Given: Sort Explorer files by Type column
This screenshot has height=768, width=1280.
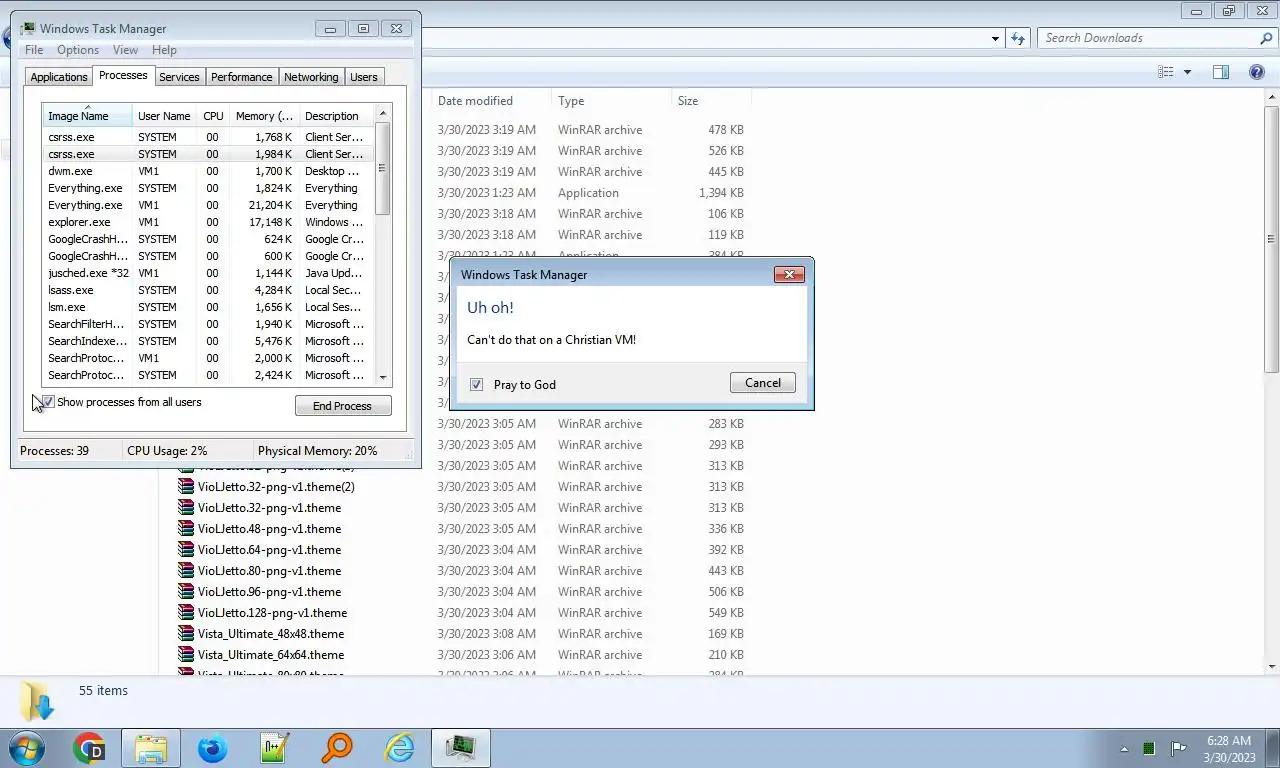Looking at the screenshot, I should pyautogui.click(x=611, y=101).
